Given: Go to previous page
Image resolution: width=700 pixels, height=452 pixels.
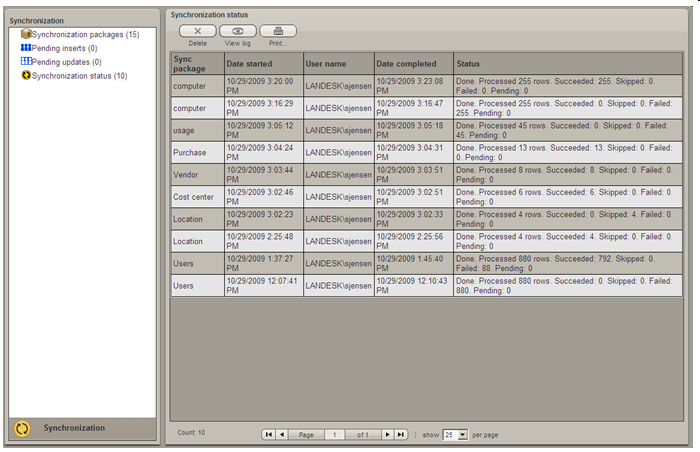Looking at the screenshot, I should point(282,435).
